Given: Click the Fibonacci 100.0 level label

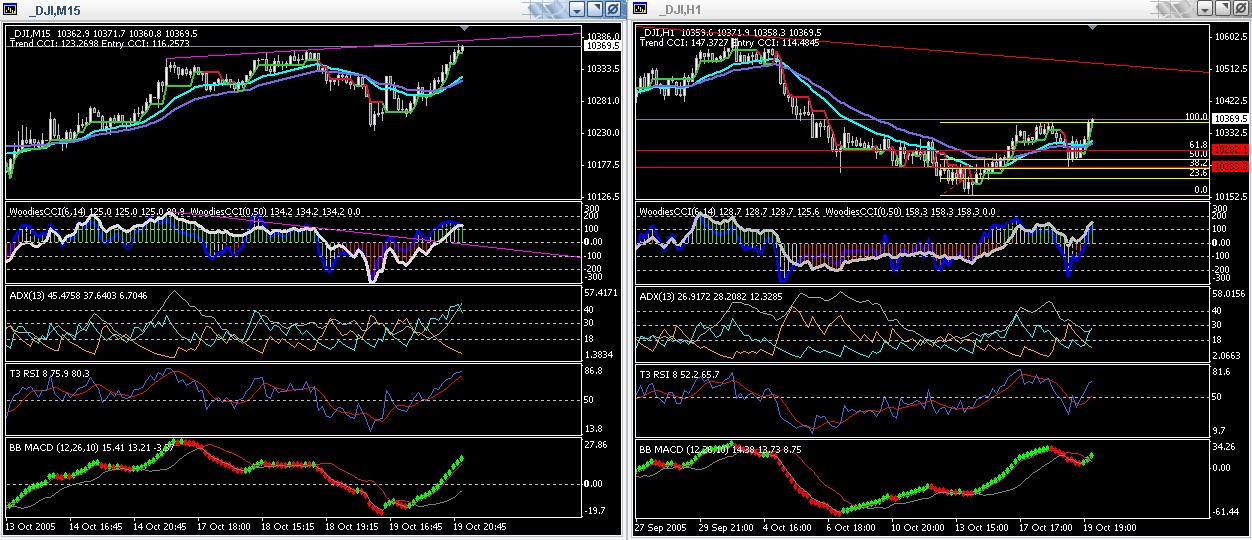Looking at the screenshot, I should pyautogui.click(x=1196, y=117).
